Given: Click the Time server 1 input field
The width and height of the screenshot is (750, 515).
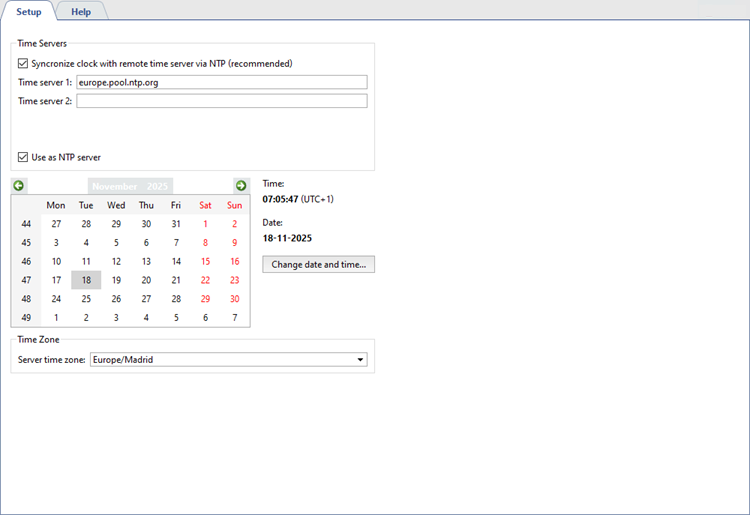Looking at the screenshot, I should (x=221, y=83).
